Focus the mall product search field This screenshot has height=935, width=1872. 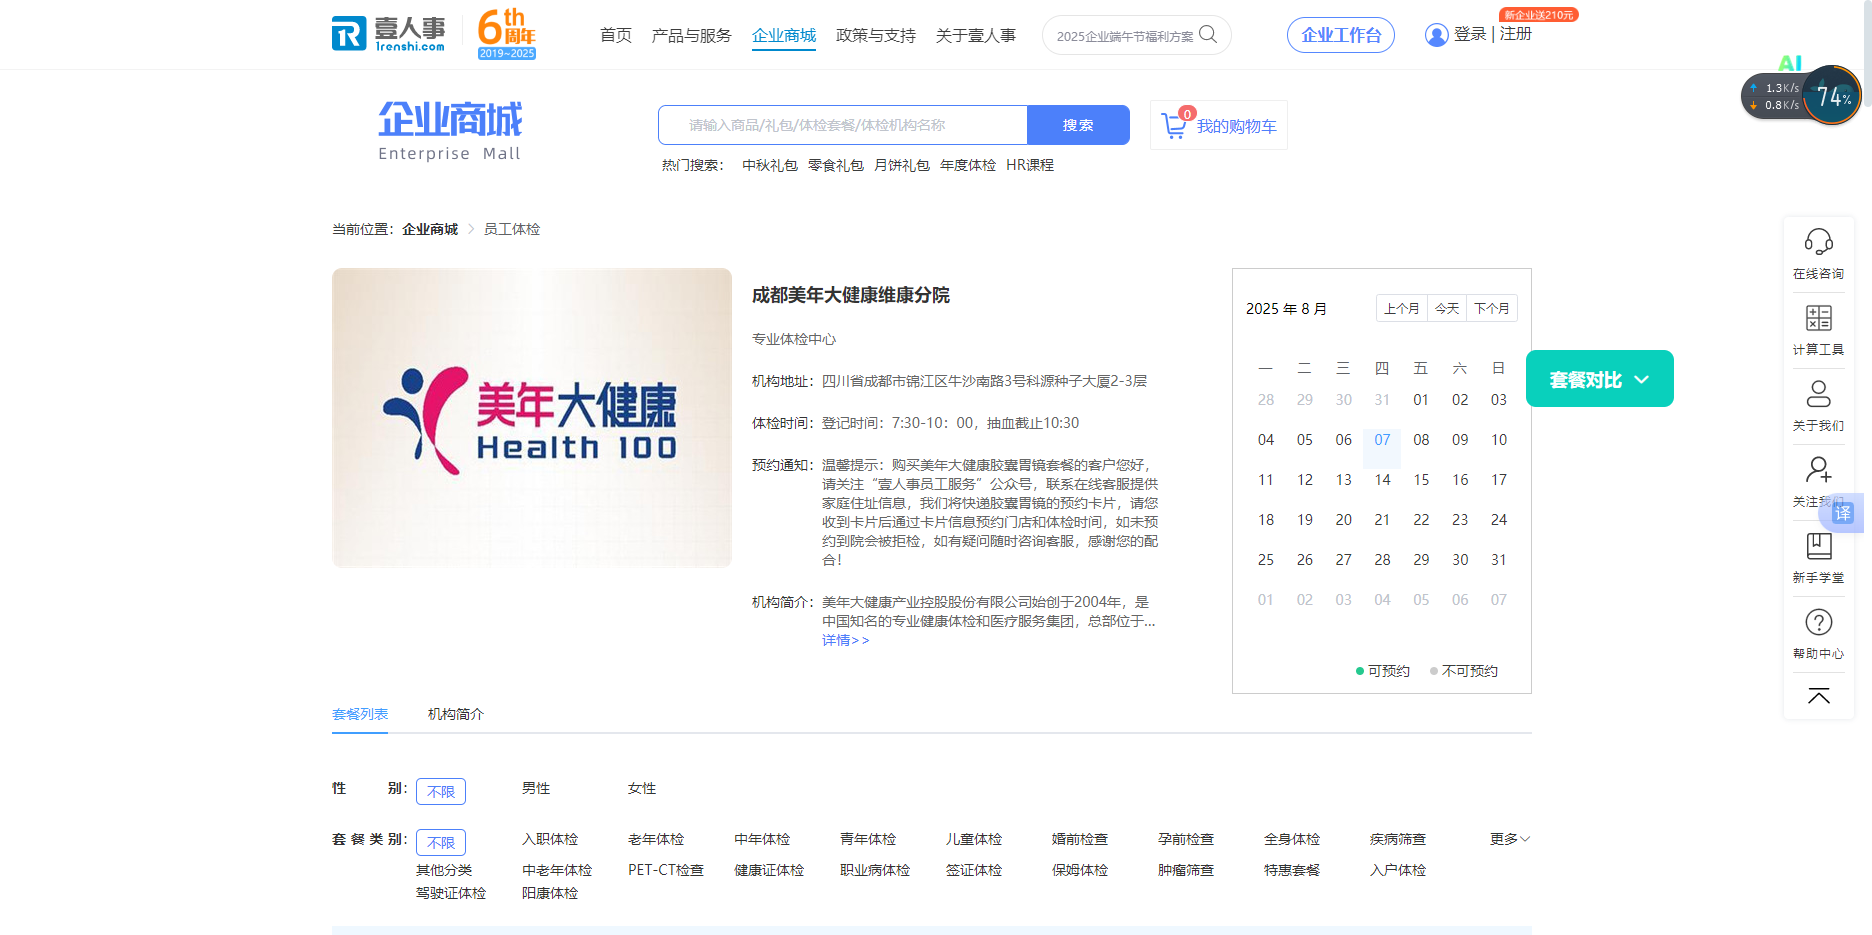(x=843, y=125)
